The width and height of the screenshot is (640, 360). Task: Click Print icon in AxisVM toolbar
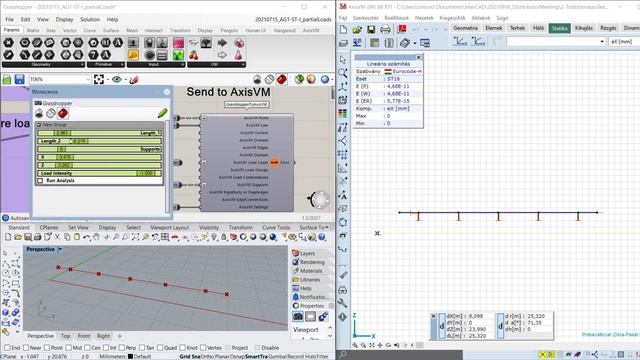pos(385,29)
